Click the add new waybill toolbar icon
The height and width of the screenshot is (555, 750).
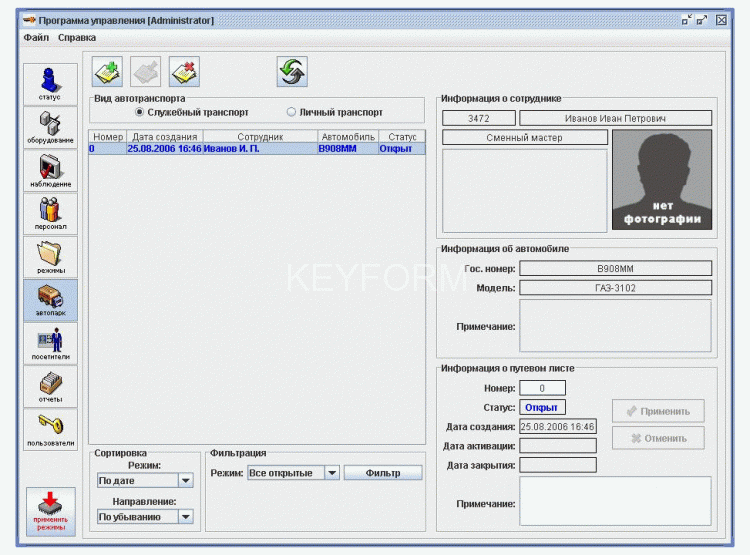tap(107, 72)
